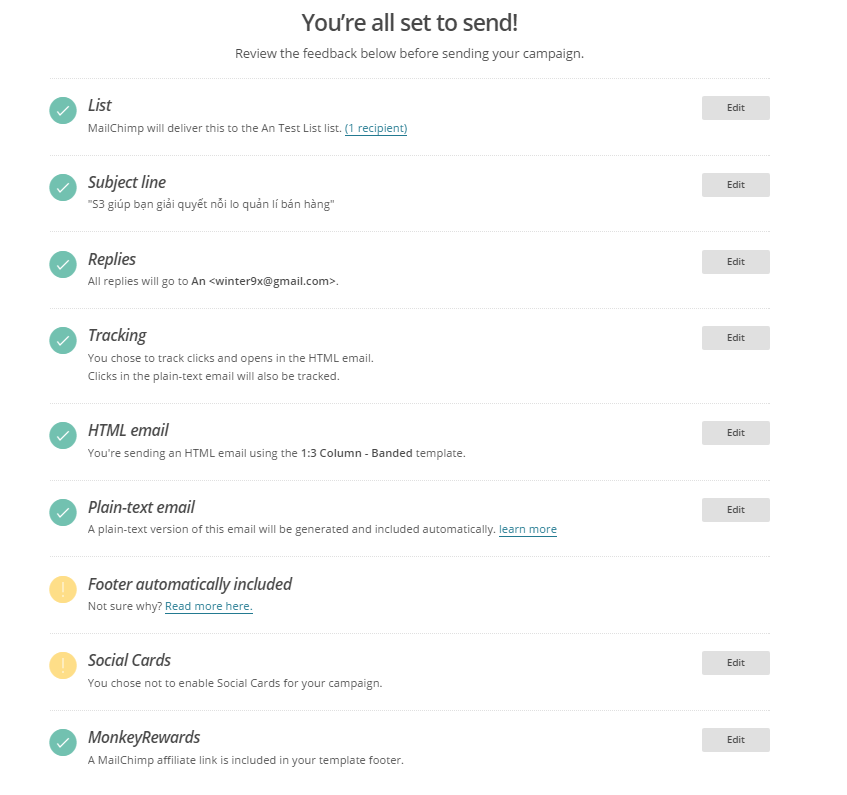Click the green checkmark beside MonkeyRewards
847x795 pixels.
63,743
